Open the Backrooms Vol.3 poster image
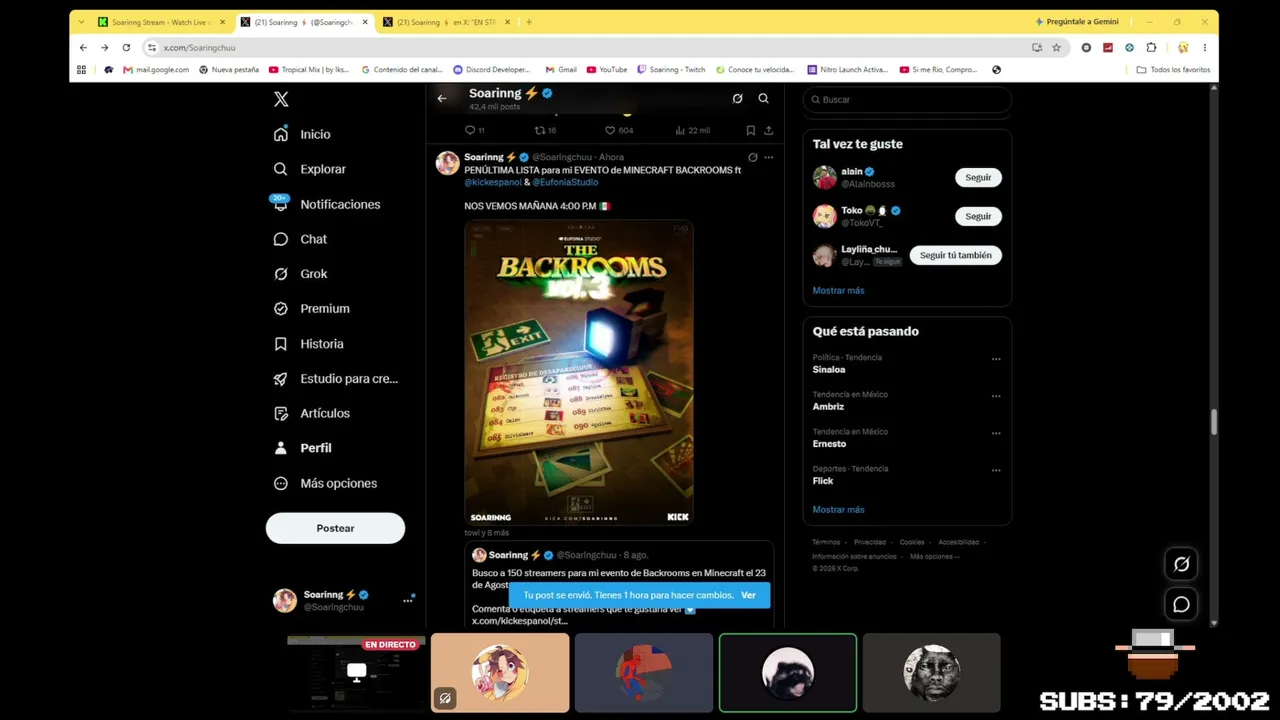Screen dimensions: 1280x720 (x=578, y=372)
